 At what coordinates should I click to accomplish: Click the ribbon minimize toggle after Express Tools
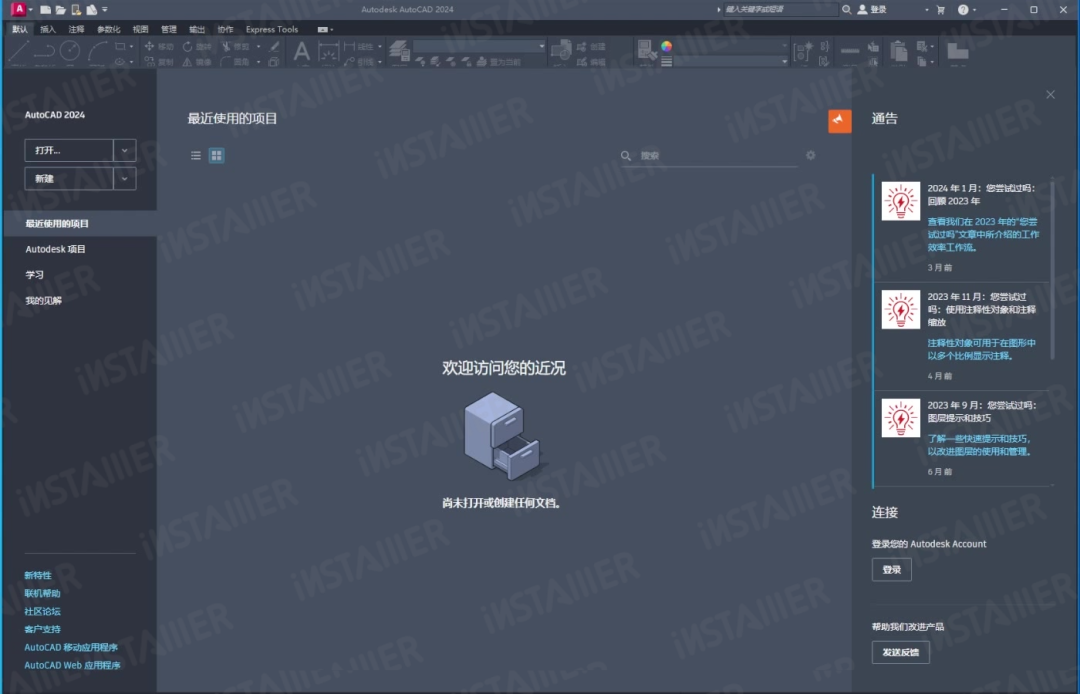point(322,30)
